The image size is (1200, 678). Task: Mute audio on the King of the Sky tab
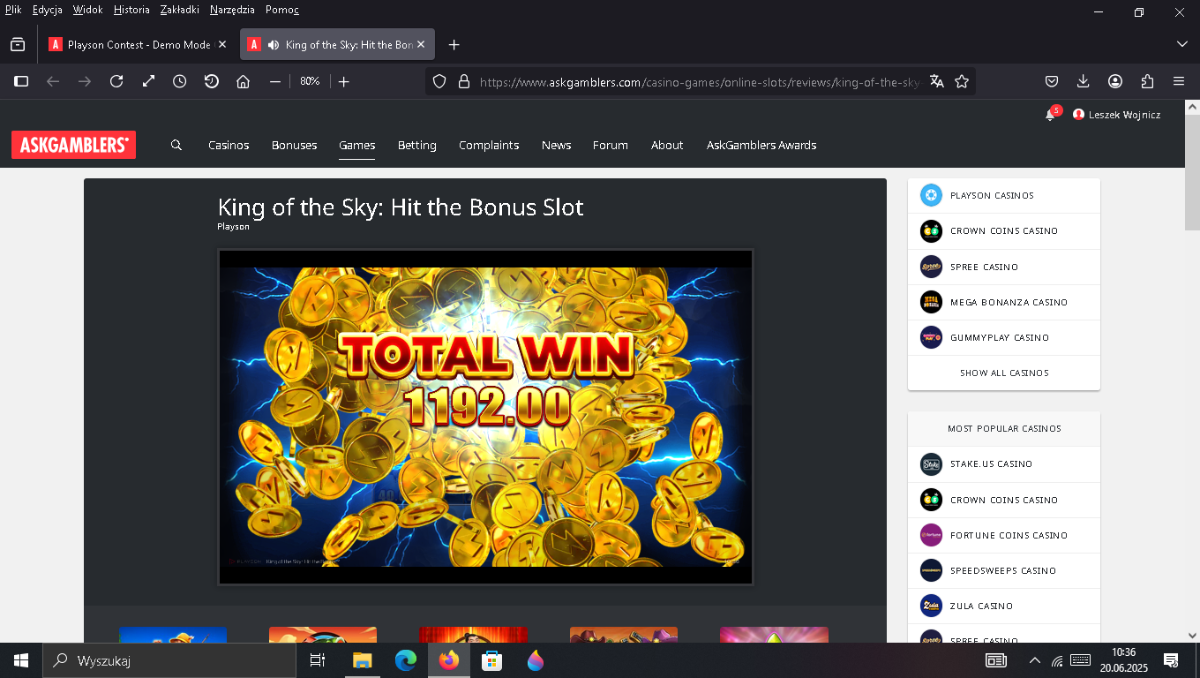point(273,45)
